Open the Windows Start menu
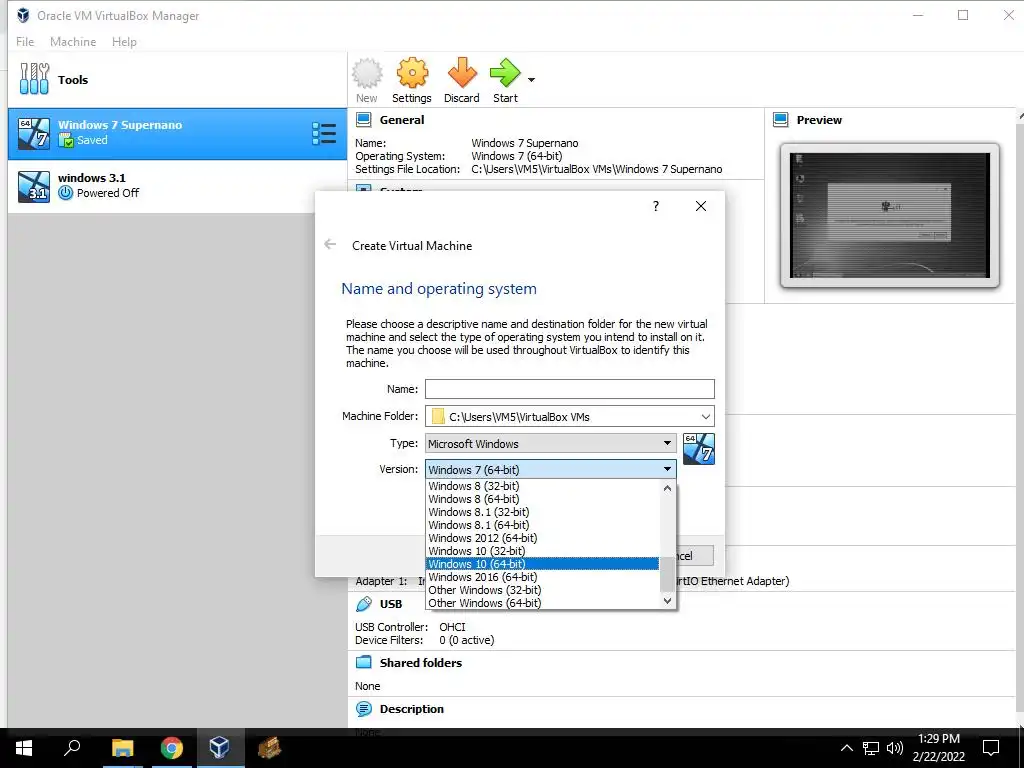 click(24, 748)
